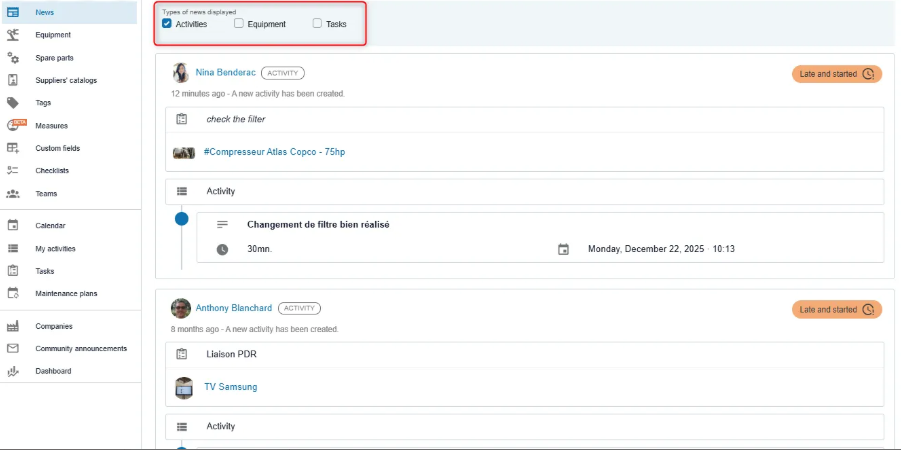Screen dimensions: 901x450
Task: Open the Teams people icon
Action: click(13, 193)
